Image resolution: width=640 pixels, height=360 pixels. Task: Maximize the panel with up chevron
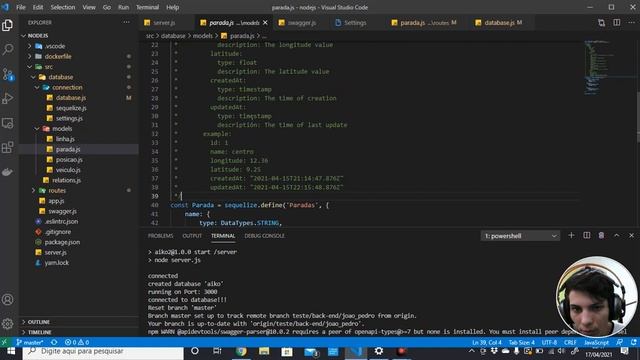coord(616,236)
